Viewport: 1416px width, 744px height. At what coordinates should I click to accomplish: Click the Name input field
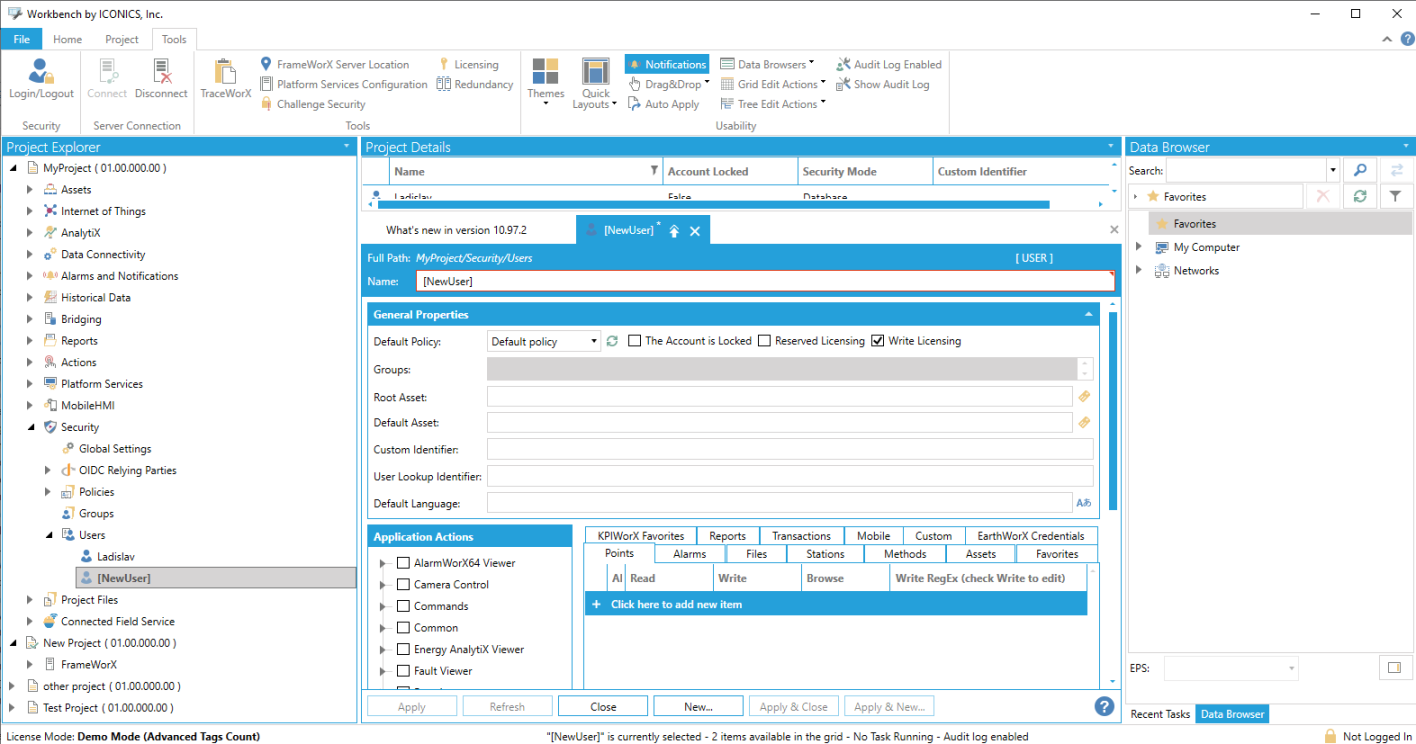coord(765,281)
